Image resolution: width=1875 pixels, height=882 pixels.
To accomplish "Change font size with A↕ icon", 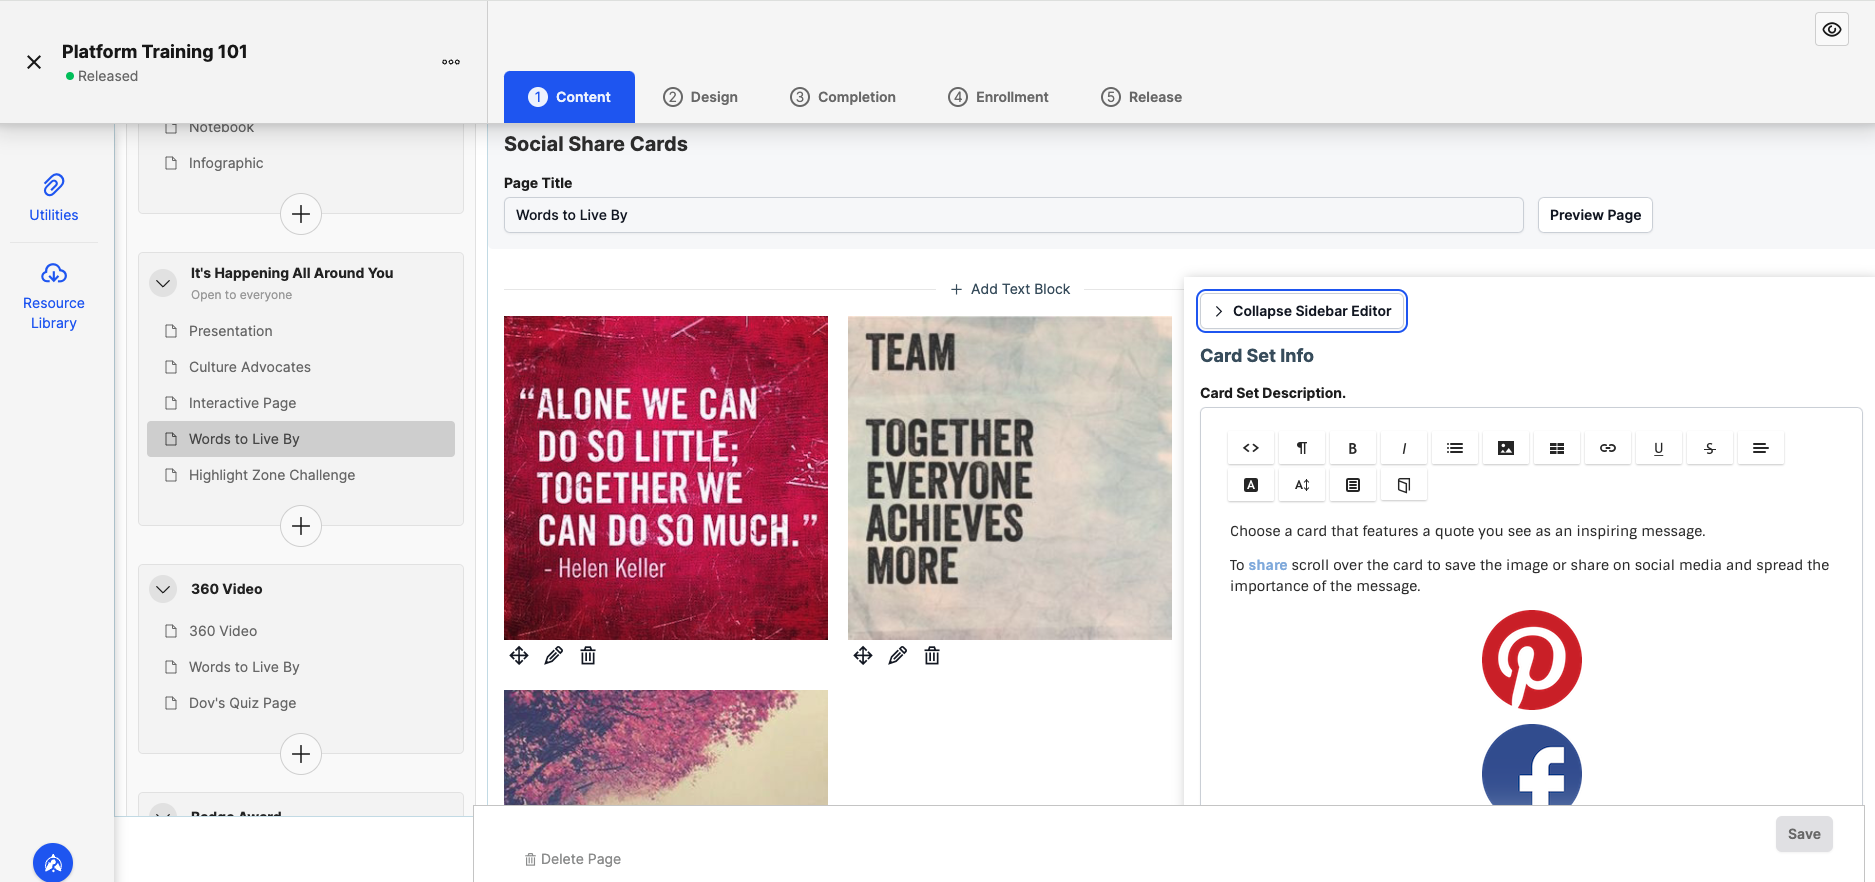I will (1302, 485).
